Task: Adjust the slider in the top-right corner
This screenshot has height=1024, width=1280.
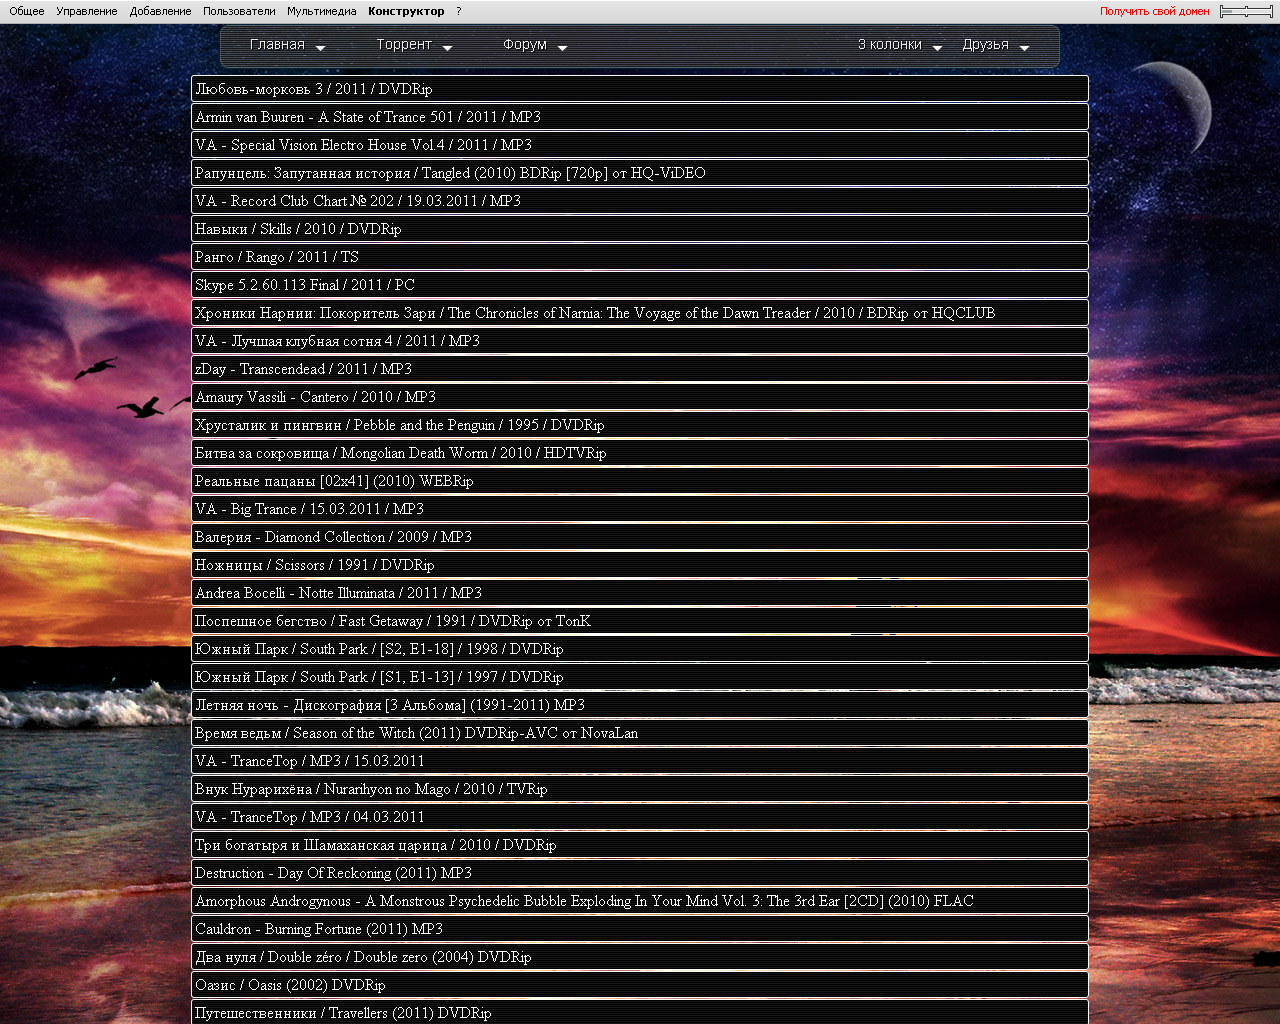Action: pyautogui.click(x=1246, y=12)
